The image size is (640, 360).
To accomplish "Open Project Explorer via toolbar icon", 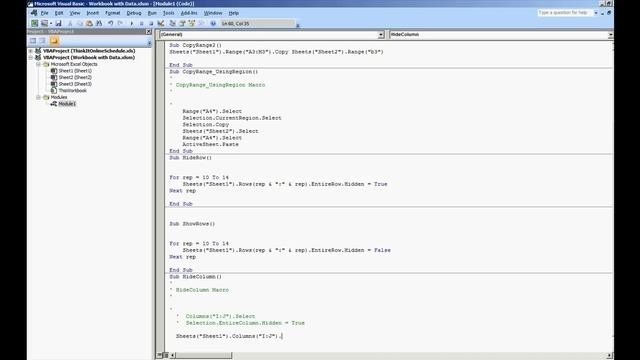I will [172, 24].
